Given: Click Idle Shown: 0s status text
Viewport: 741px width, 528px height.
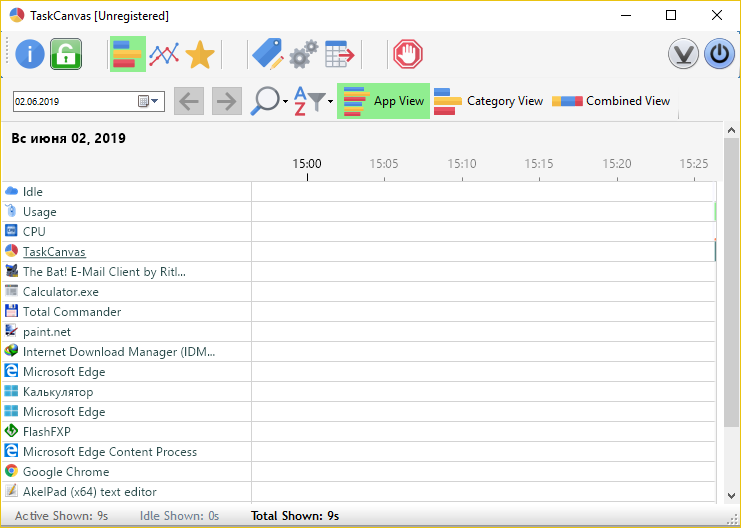Looking at the screenshot, I should coord(179,516).
